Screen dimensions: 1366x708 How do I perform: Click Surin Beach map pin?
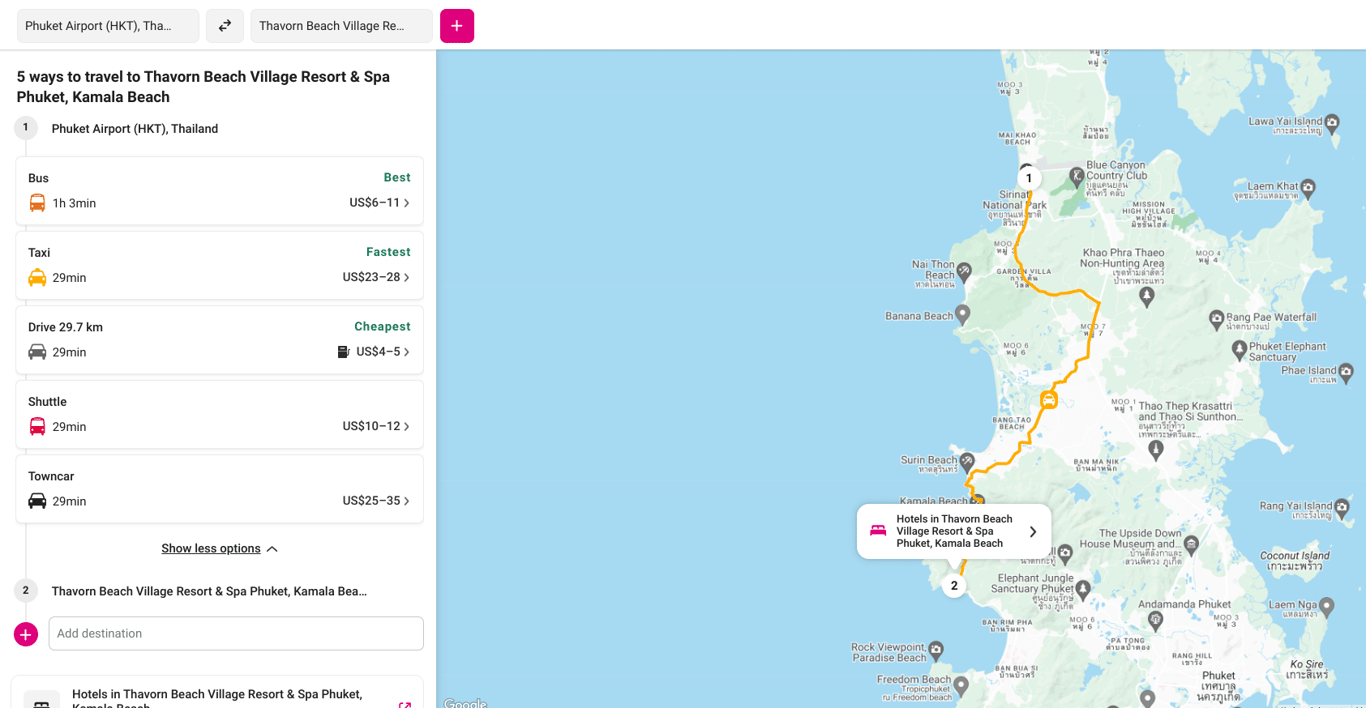pos(967,461)
